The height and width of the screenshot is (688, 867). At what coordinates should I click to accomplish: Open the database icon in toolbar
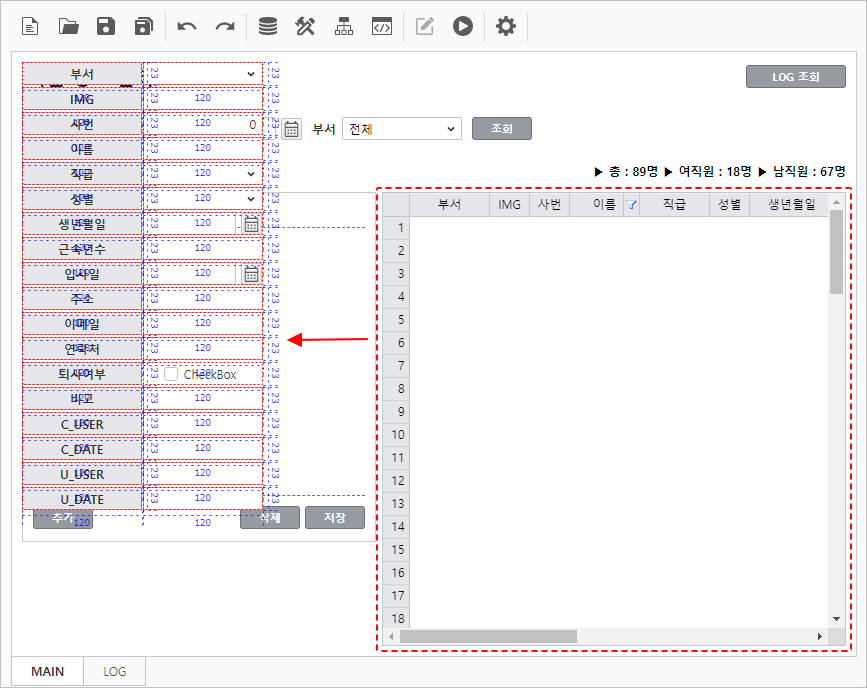pyautogui.click(x=268, y=27)
